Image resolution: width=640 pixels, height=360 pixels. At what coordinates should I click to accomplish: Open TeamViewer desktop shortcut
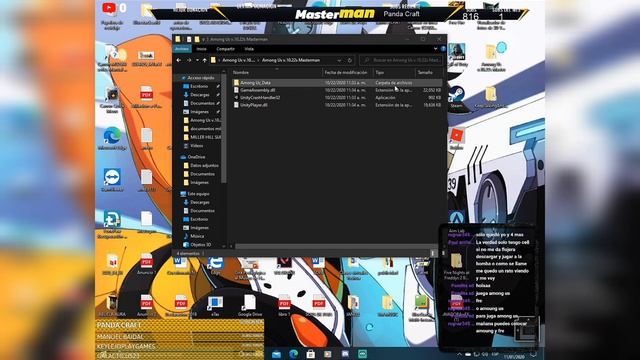(112, 180)
